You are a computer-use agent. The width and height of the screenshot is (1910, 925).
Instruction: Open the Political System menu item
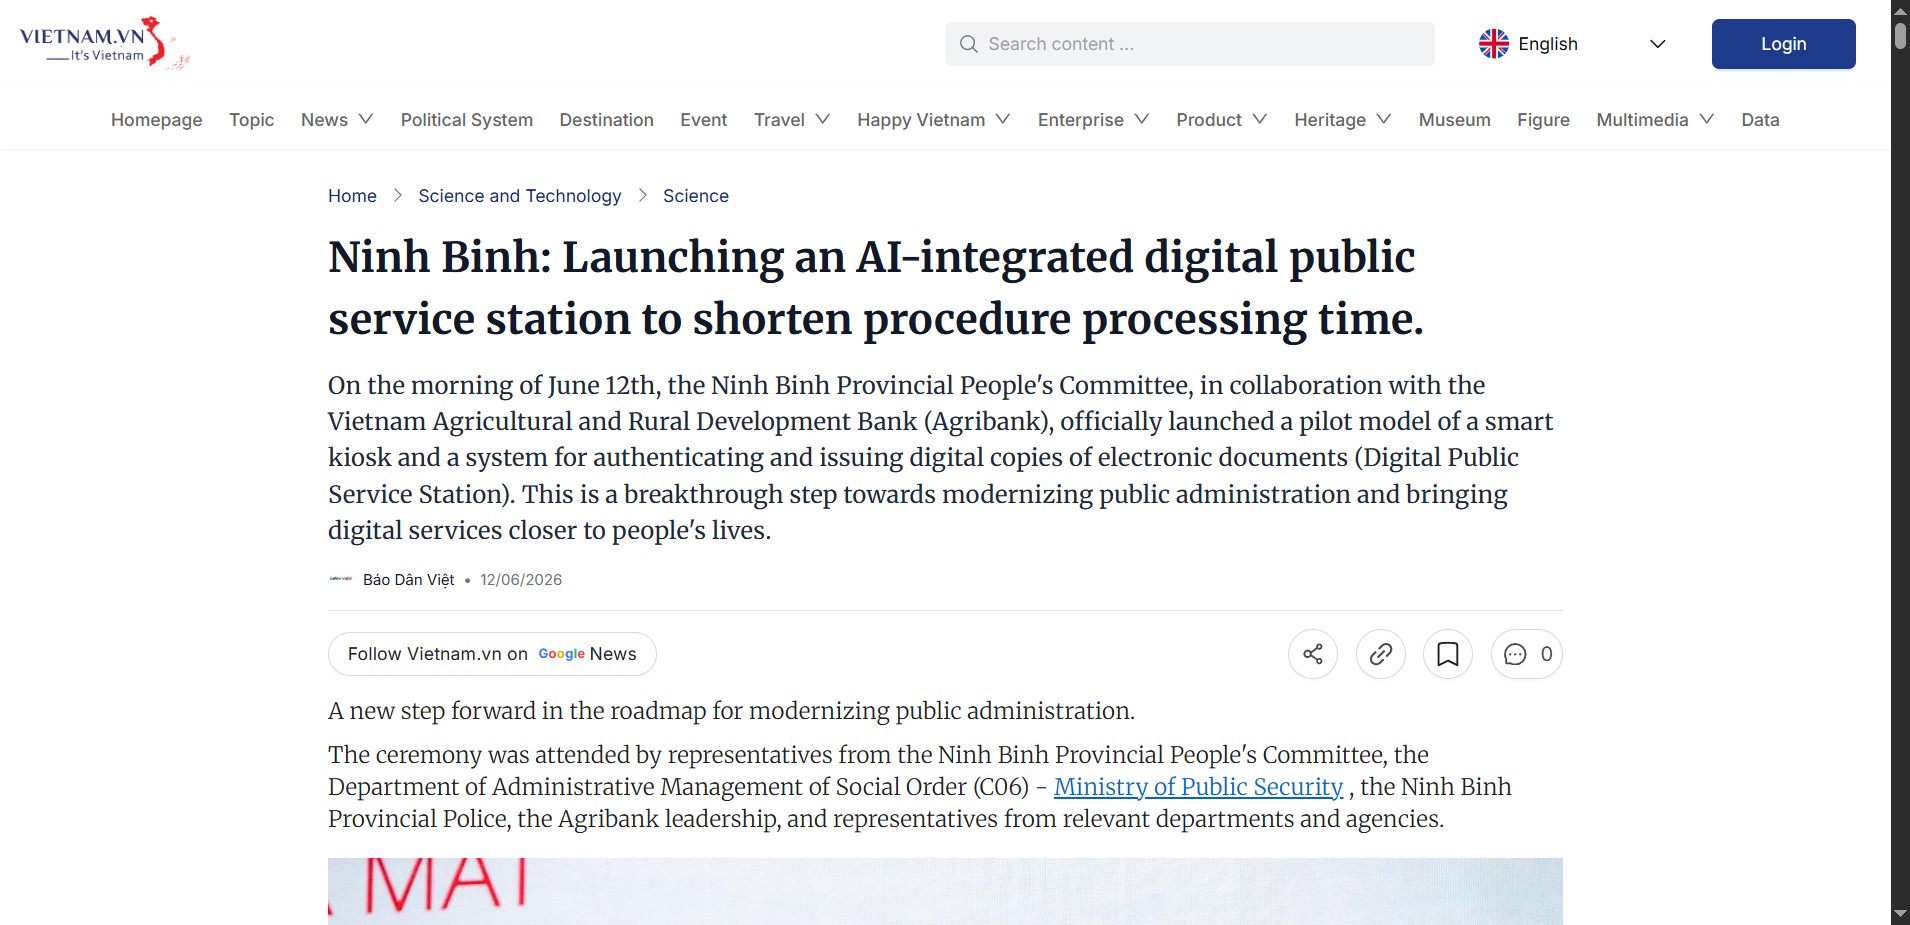pos(467,120)
